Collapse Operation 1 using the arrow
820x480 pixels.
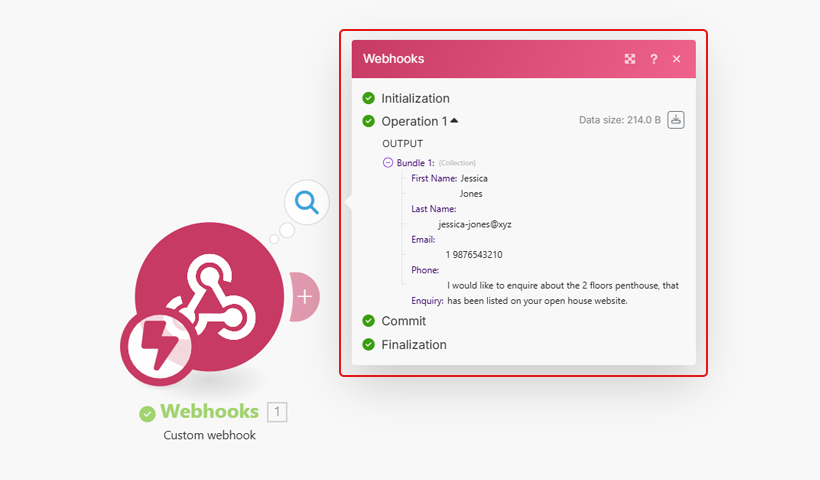click(x=455, y=121)
